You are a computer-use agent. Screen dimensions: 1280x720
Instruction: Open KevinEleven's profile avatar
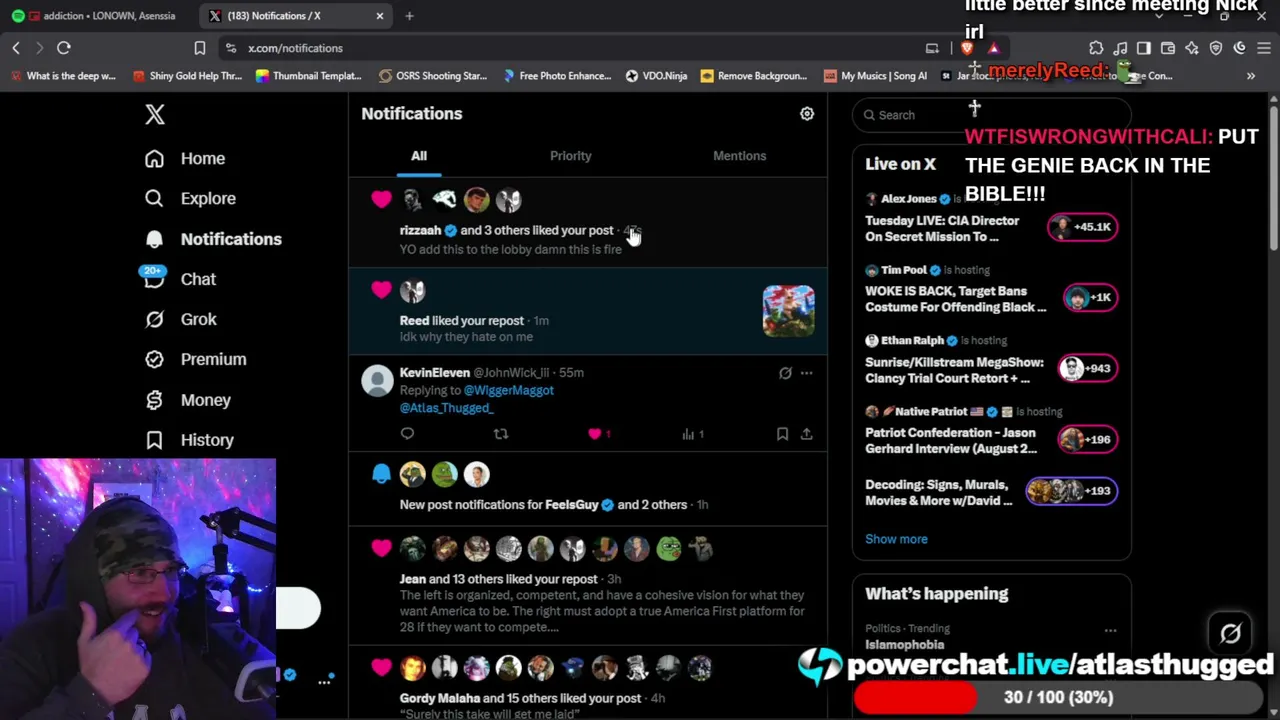378,381
